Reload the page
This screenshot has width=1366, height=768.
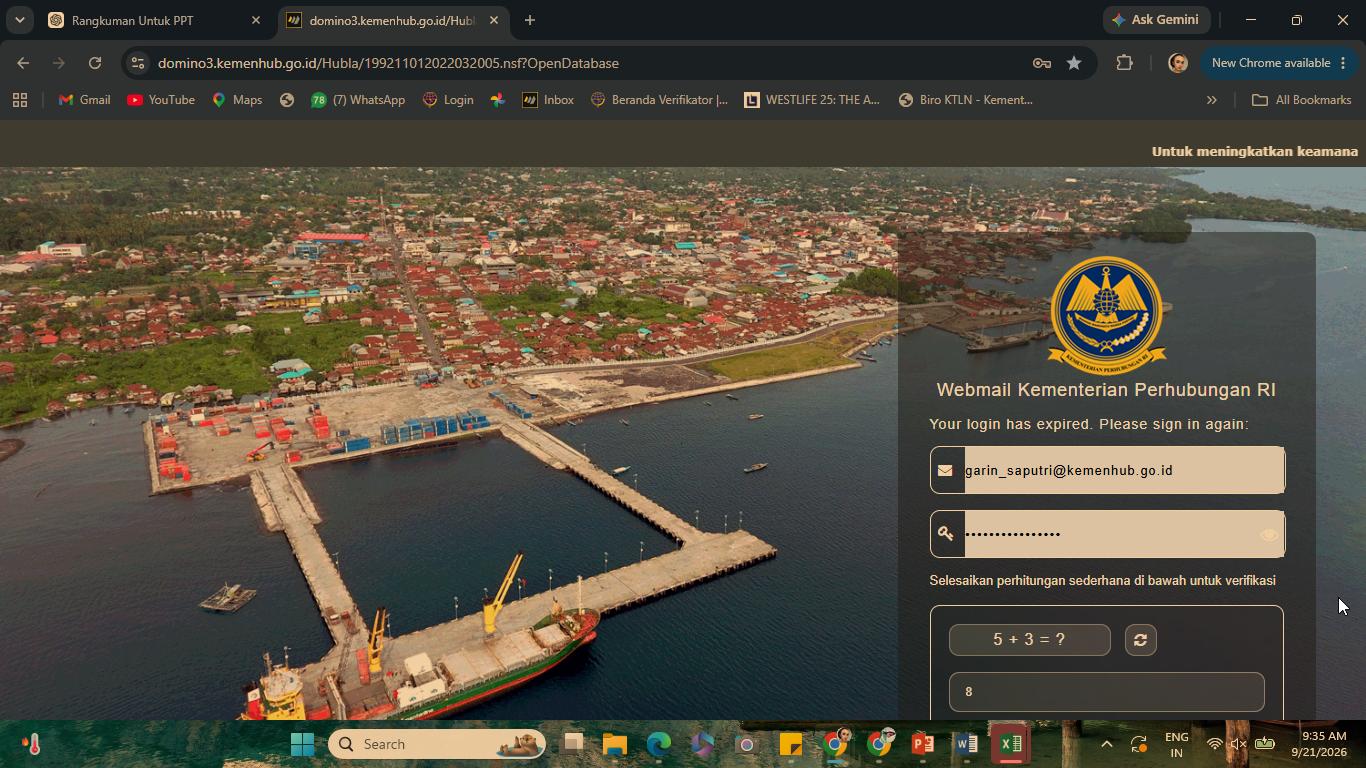[95, 63]
